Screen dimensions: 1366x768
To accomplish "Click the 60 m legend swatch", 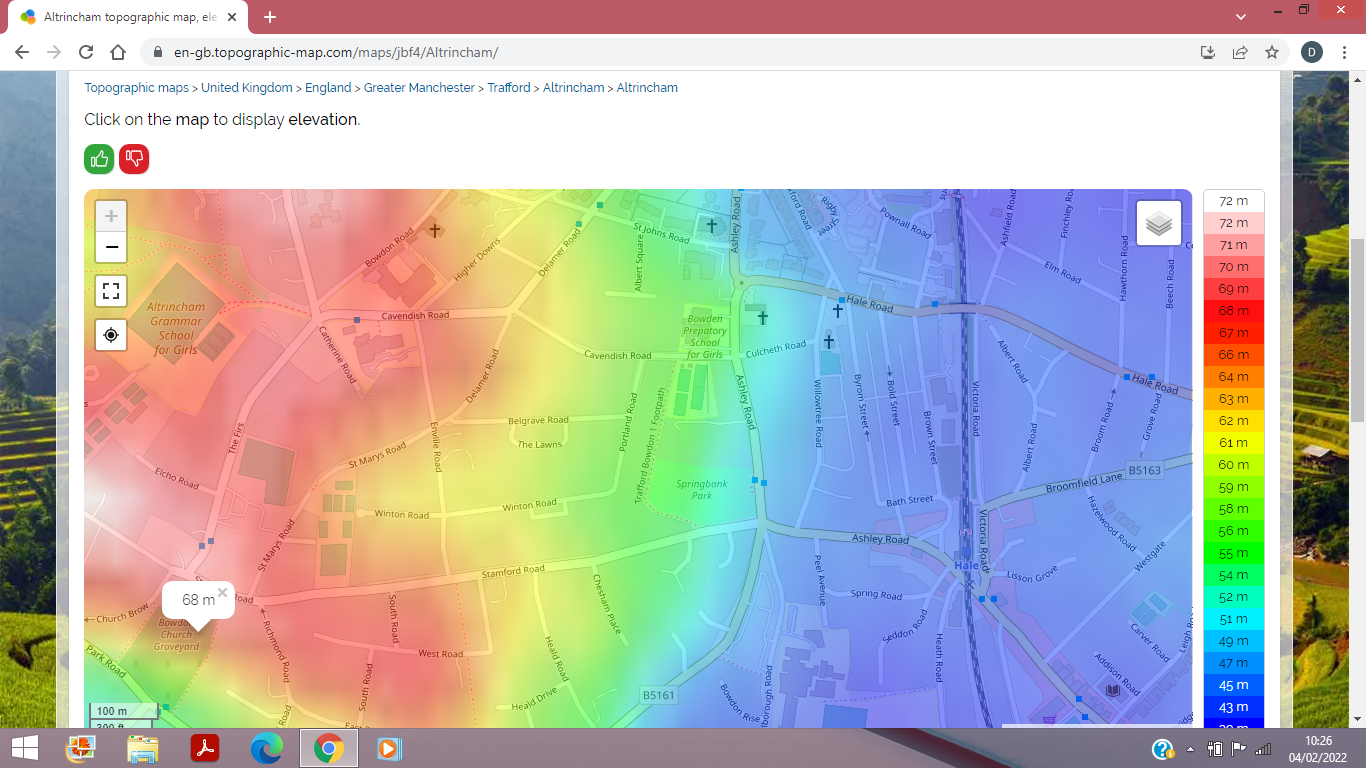I will click(x=1234, y=465).
